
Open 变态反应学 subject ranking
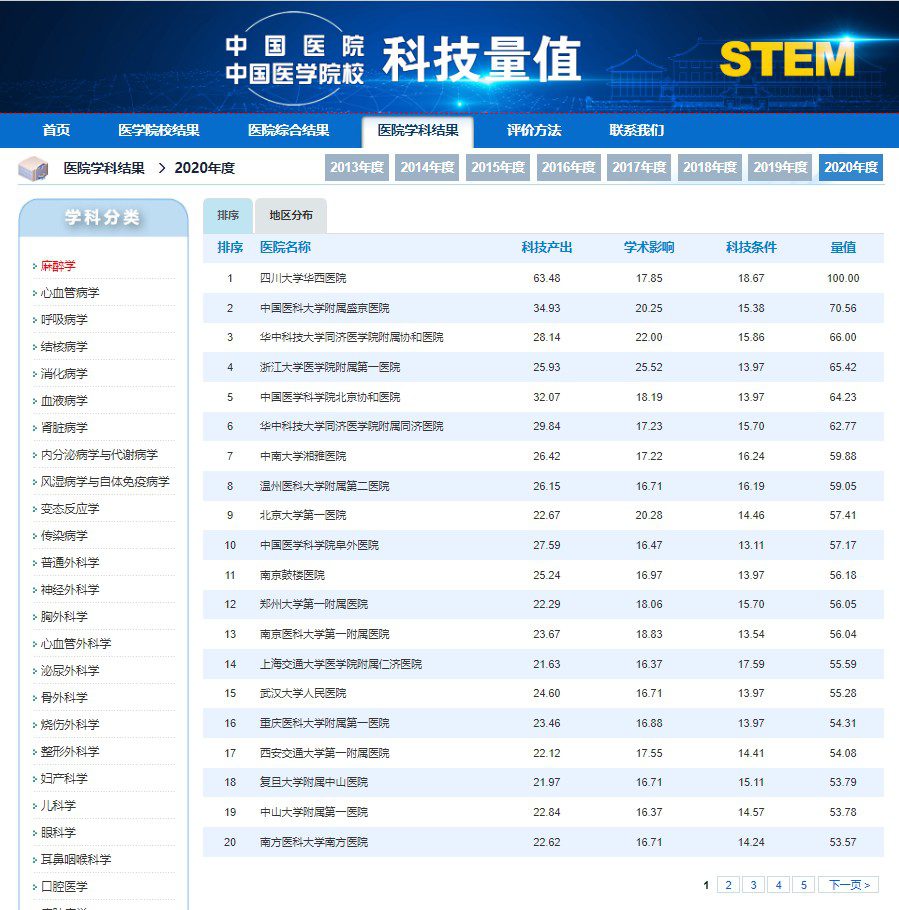point(70,508)
